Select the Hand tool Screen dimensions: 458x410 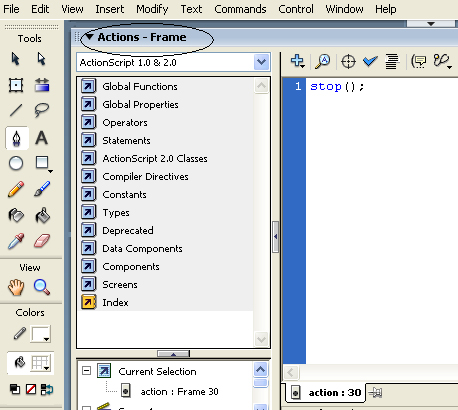(x=16, y=287)
